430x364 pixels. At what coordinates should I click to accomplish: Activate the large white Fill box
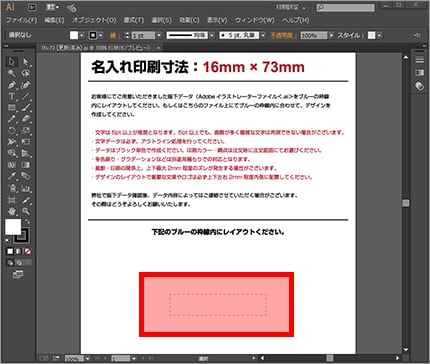13,227
